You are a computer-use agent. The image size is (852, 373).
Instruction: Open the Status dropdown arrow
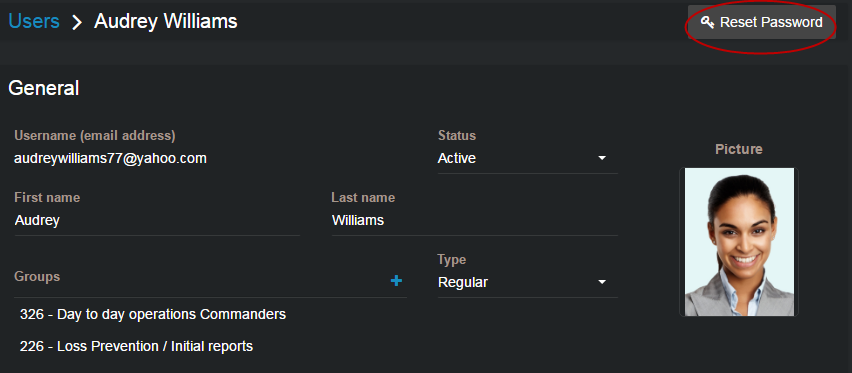[x=602, y=158]
